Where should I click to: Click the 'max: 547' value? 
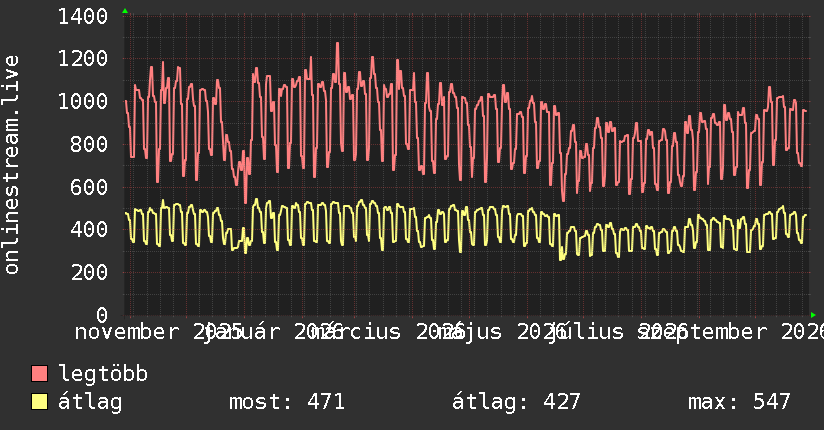tap(739, 402)
